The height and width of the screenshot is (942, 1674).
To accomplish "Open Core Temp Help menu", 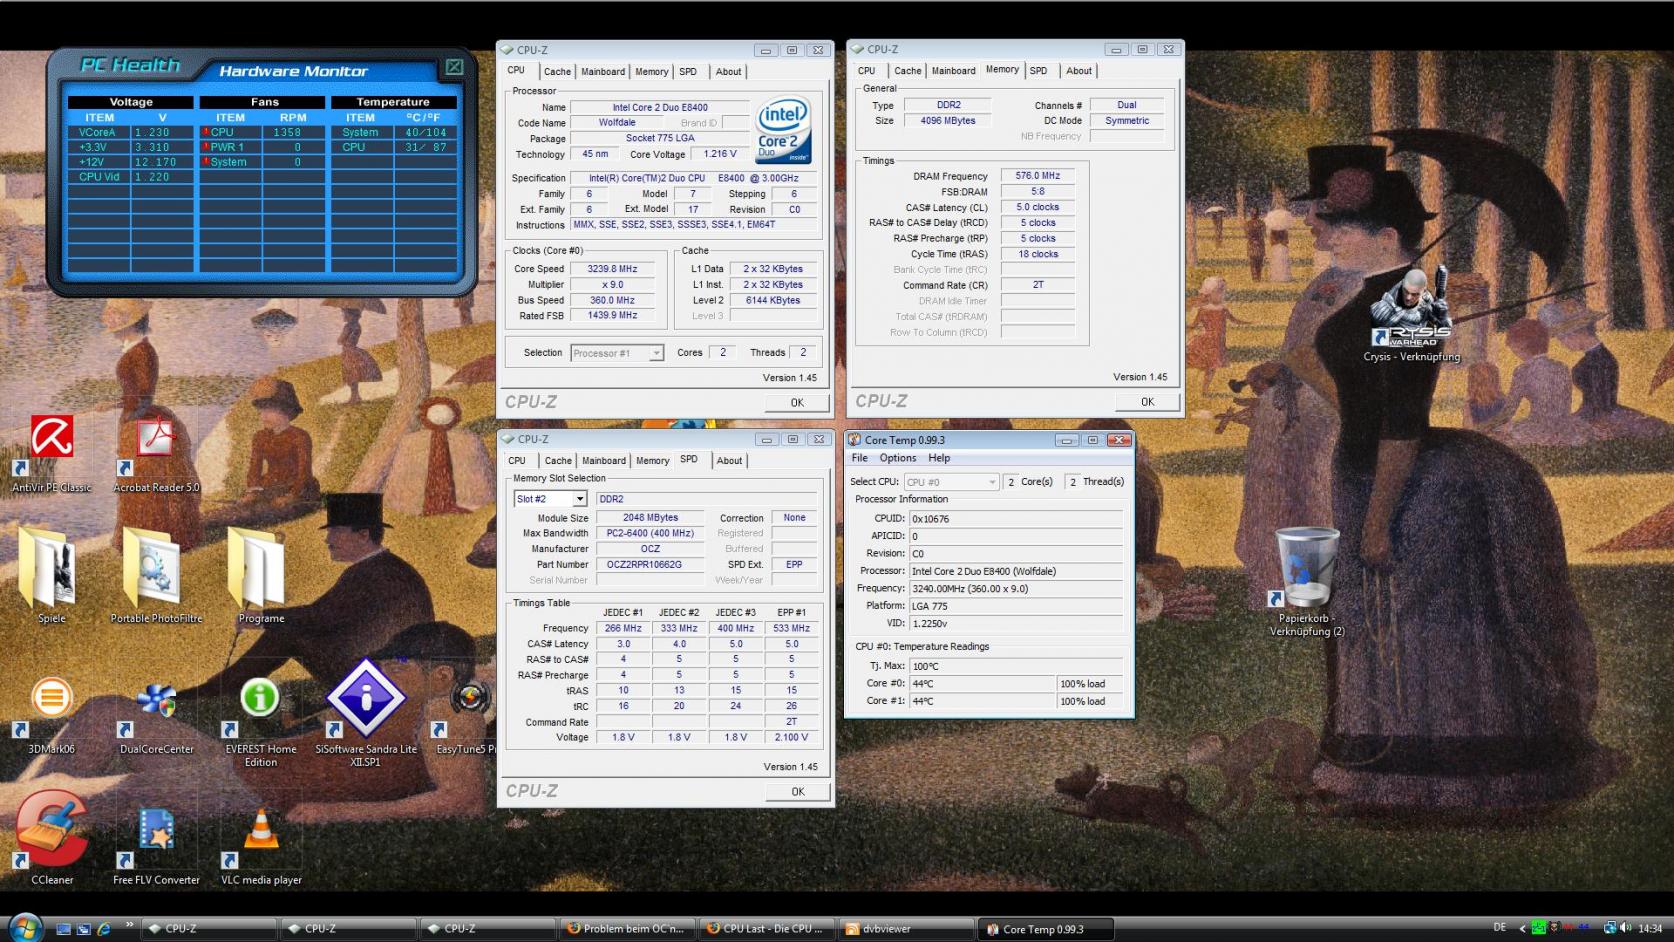I will (x=939, y=458).
